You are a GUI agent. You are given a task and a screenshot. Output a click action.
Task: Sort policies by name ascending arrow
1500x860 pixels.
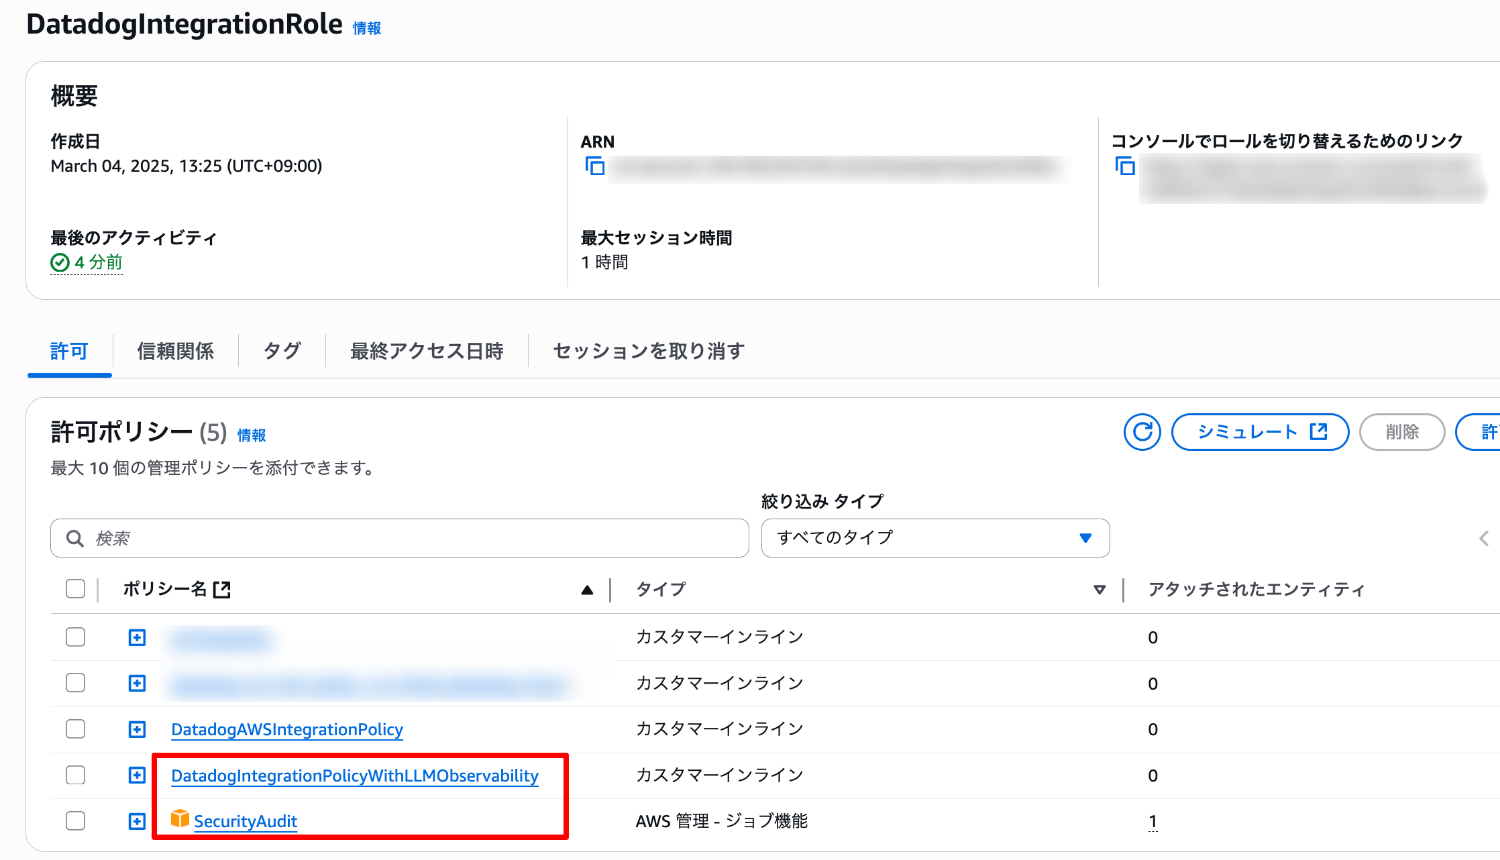(x=587, y=590)
